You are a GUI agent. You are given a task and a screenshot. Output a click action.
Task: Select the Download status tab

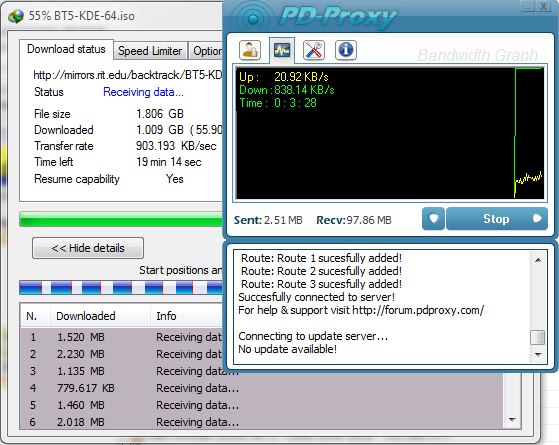(x=66, y=49)
